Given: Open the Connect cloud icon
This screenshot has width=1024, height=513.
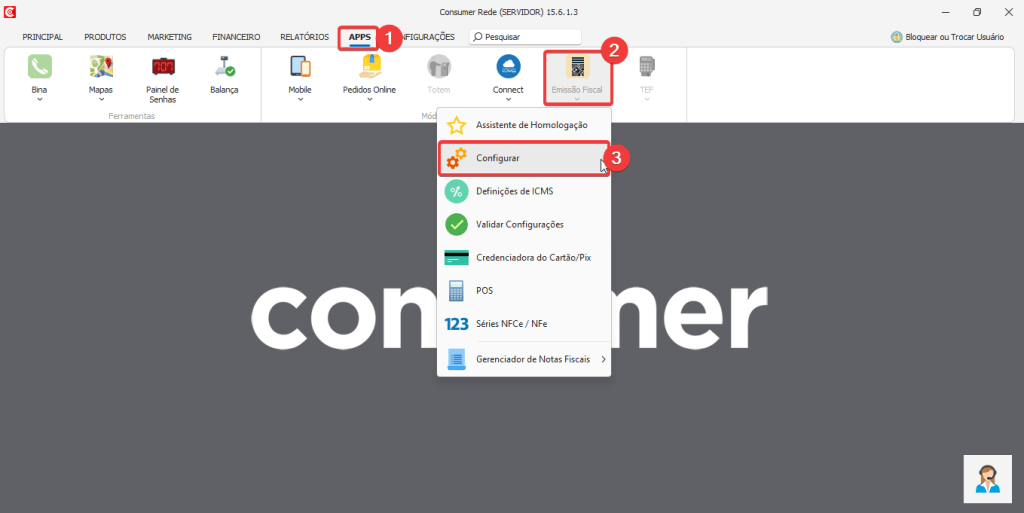Looking at the screenshot, I should point(508,67).
